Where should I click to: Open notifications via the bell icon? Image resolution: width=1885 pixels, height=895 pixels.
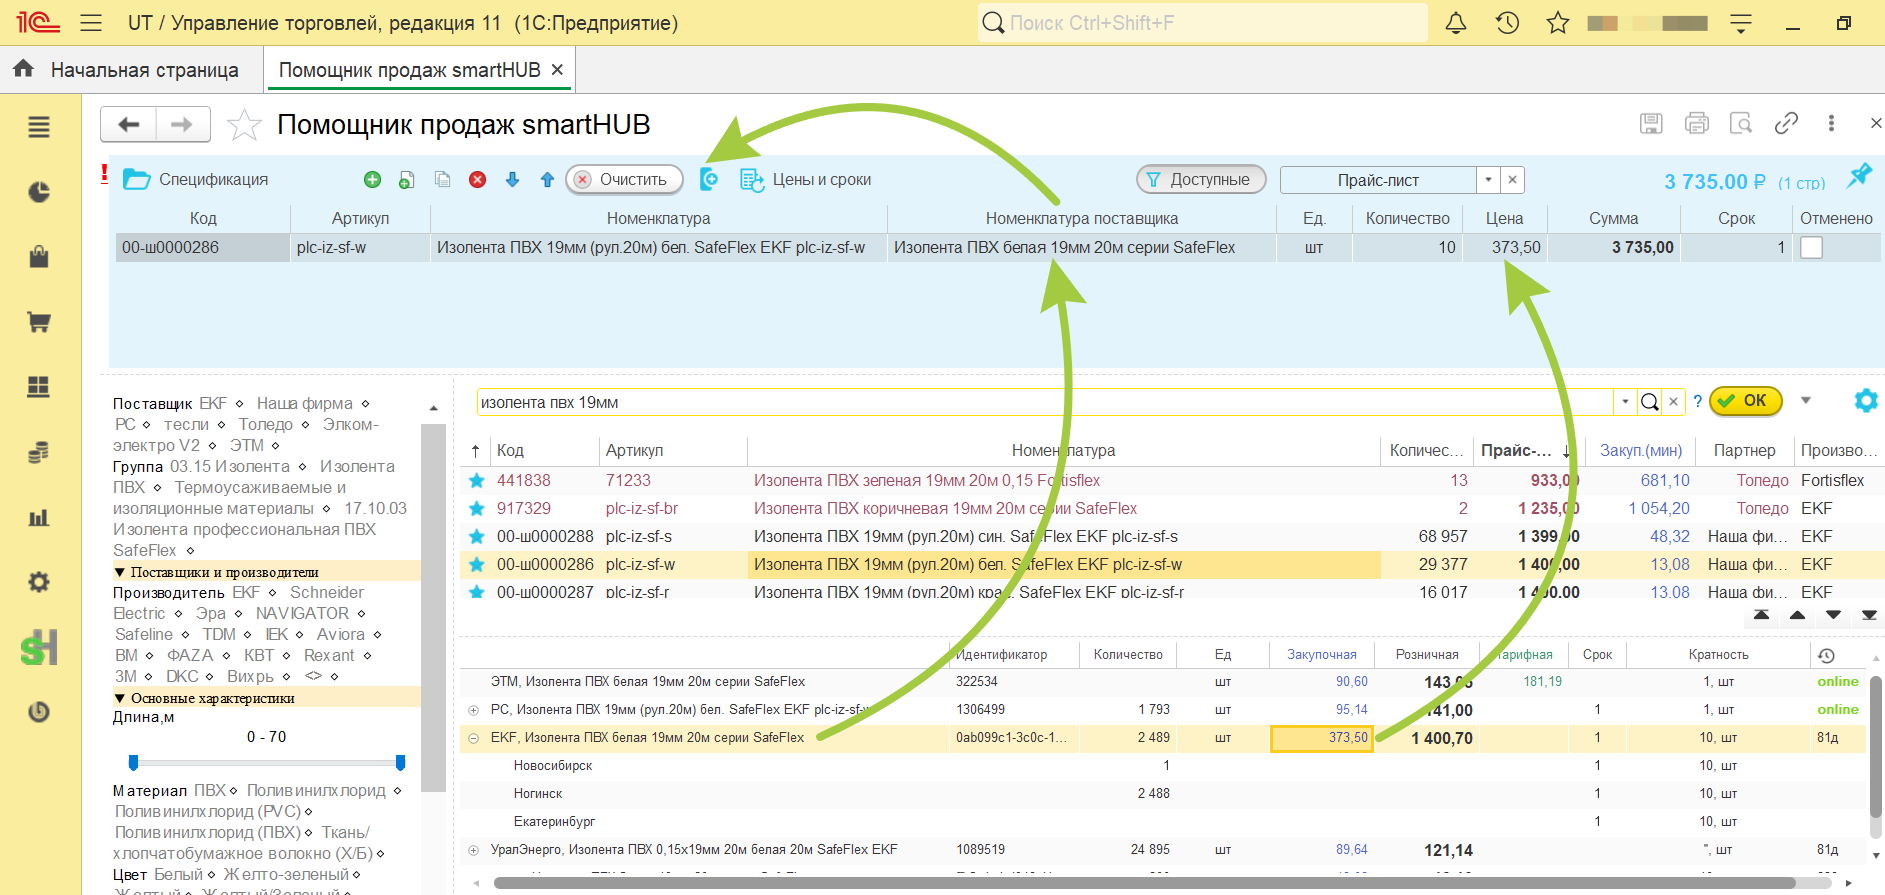click(x=1456, y=23)
